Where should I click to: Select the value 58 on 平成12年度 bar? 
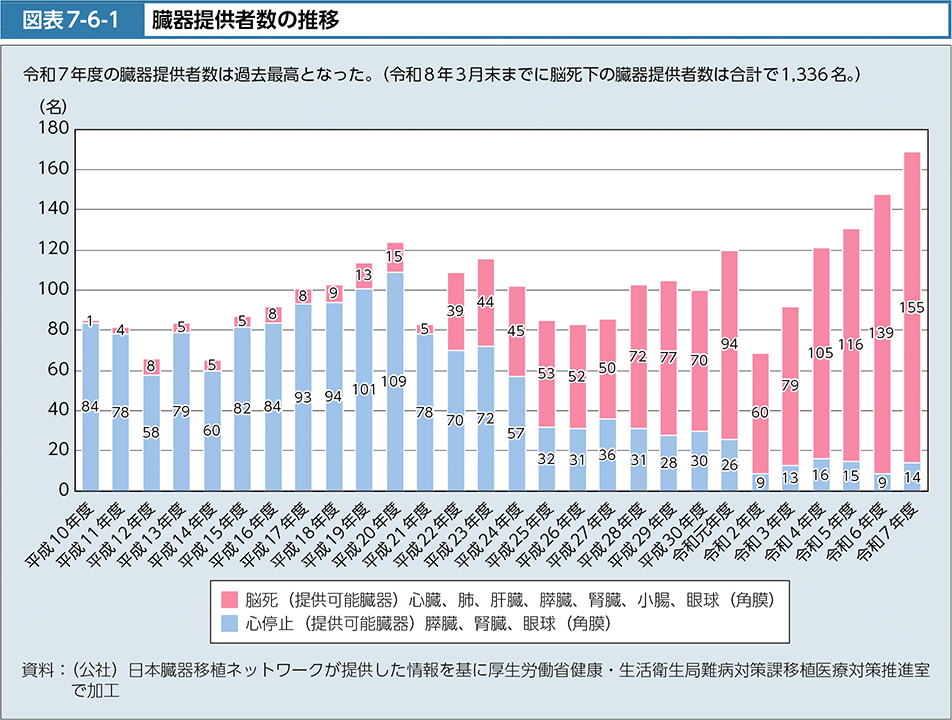tap(151, 432)
